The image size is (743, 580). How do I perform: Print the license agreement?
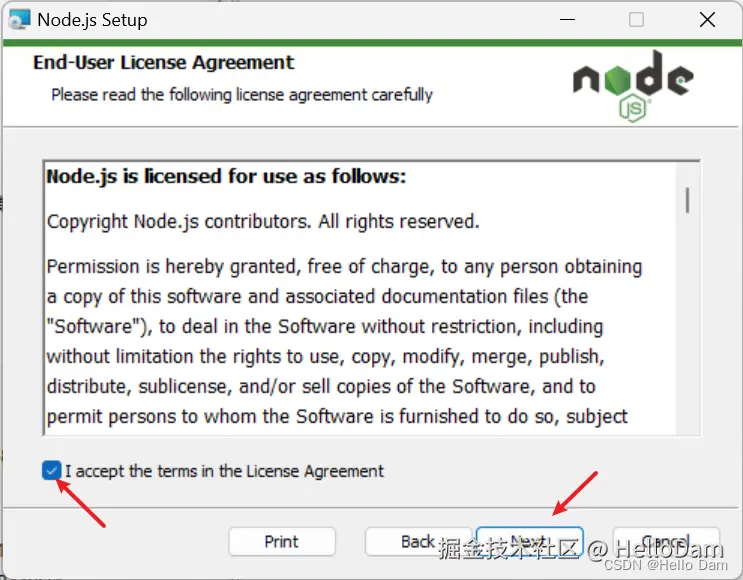pos(282,541)
